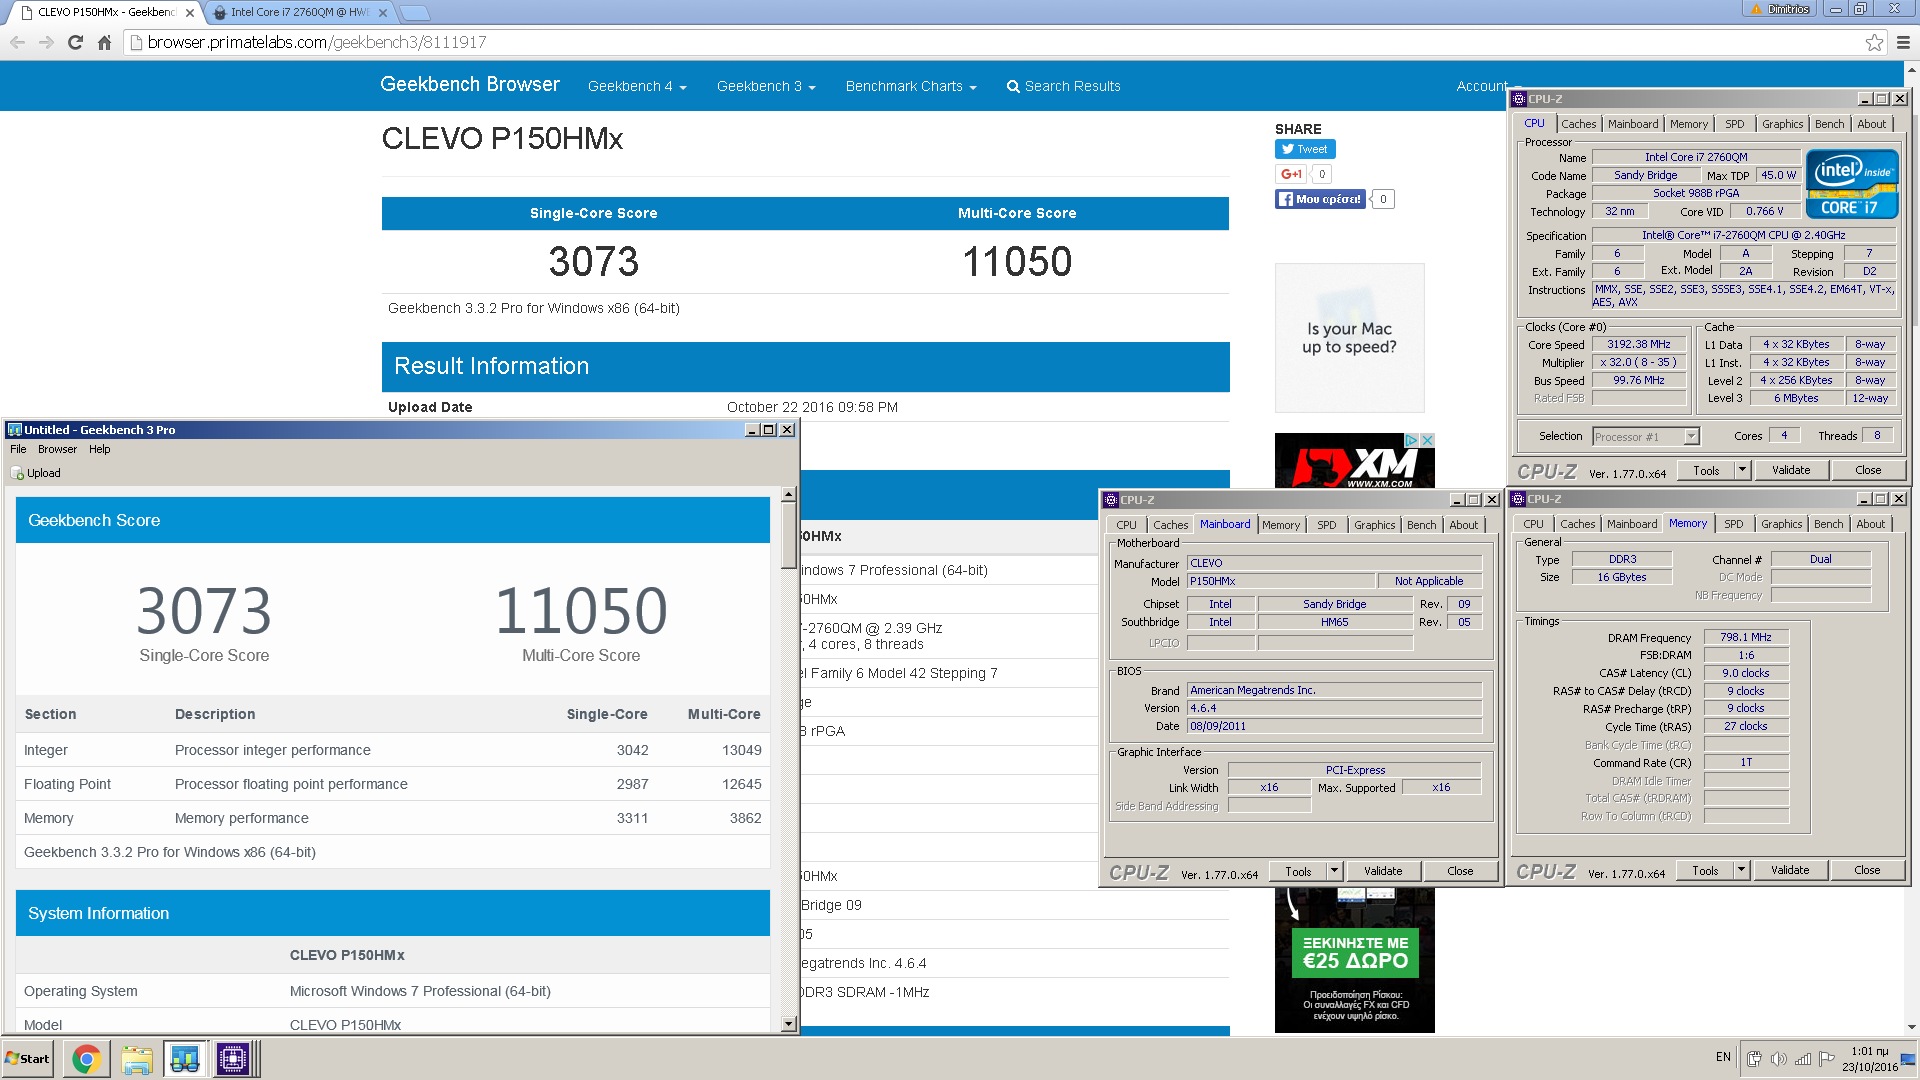Open a new browser tab
Viewport: 1920px width, 1080px height.
pyautogui.click(x=414, y=13)
